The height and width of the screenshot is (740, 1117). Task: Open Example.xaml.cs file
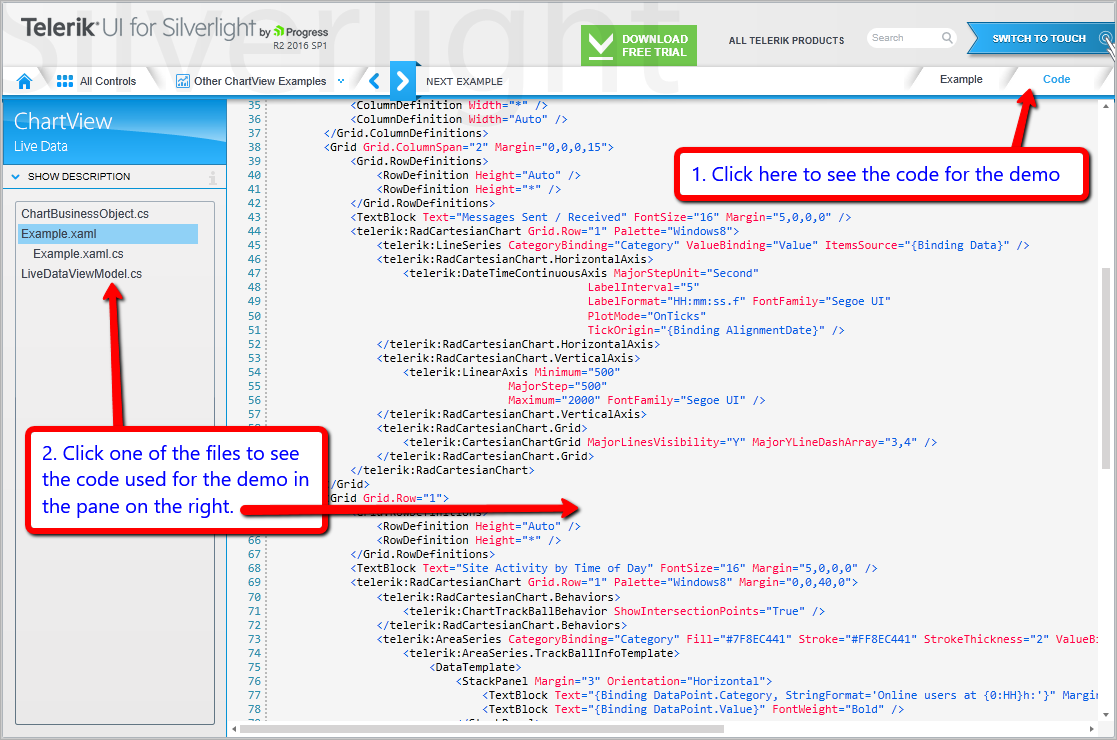pos(78,254)
